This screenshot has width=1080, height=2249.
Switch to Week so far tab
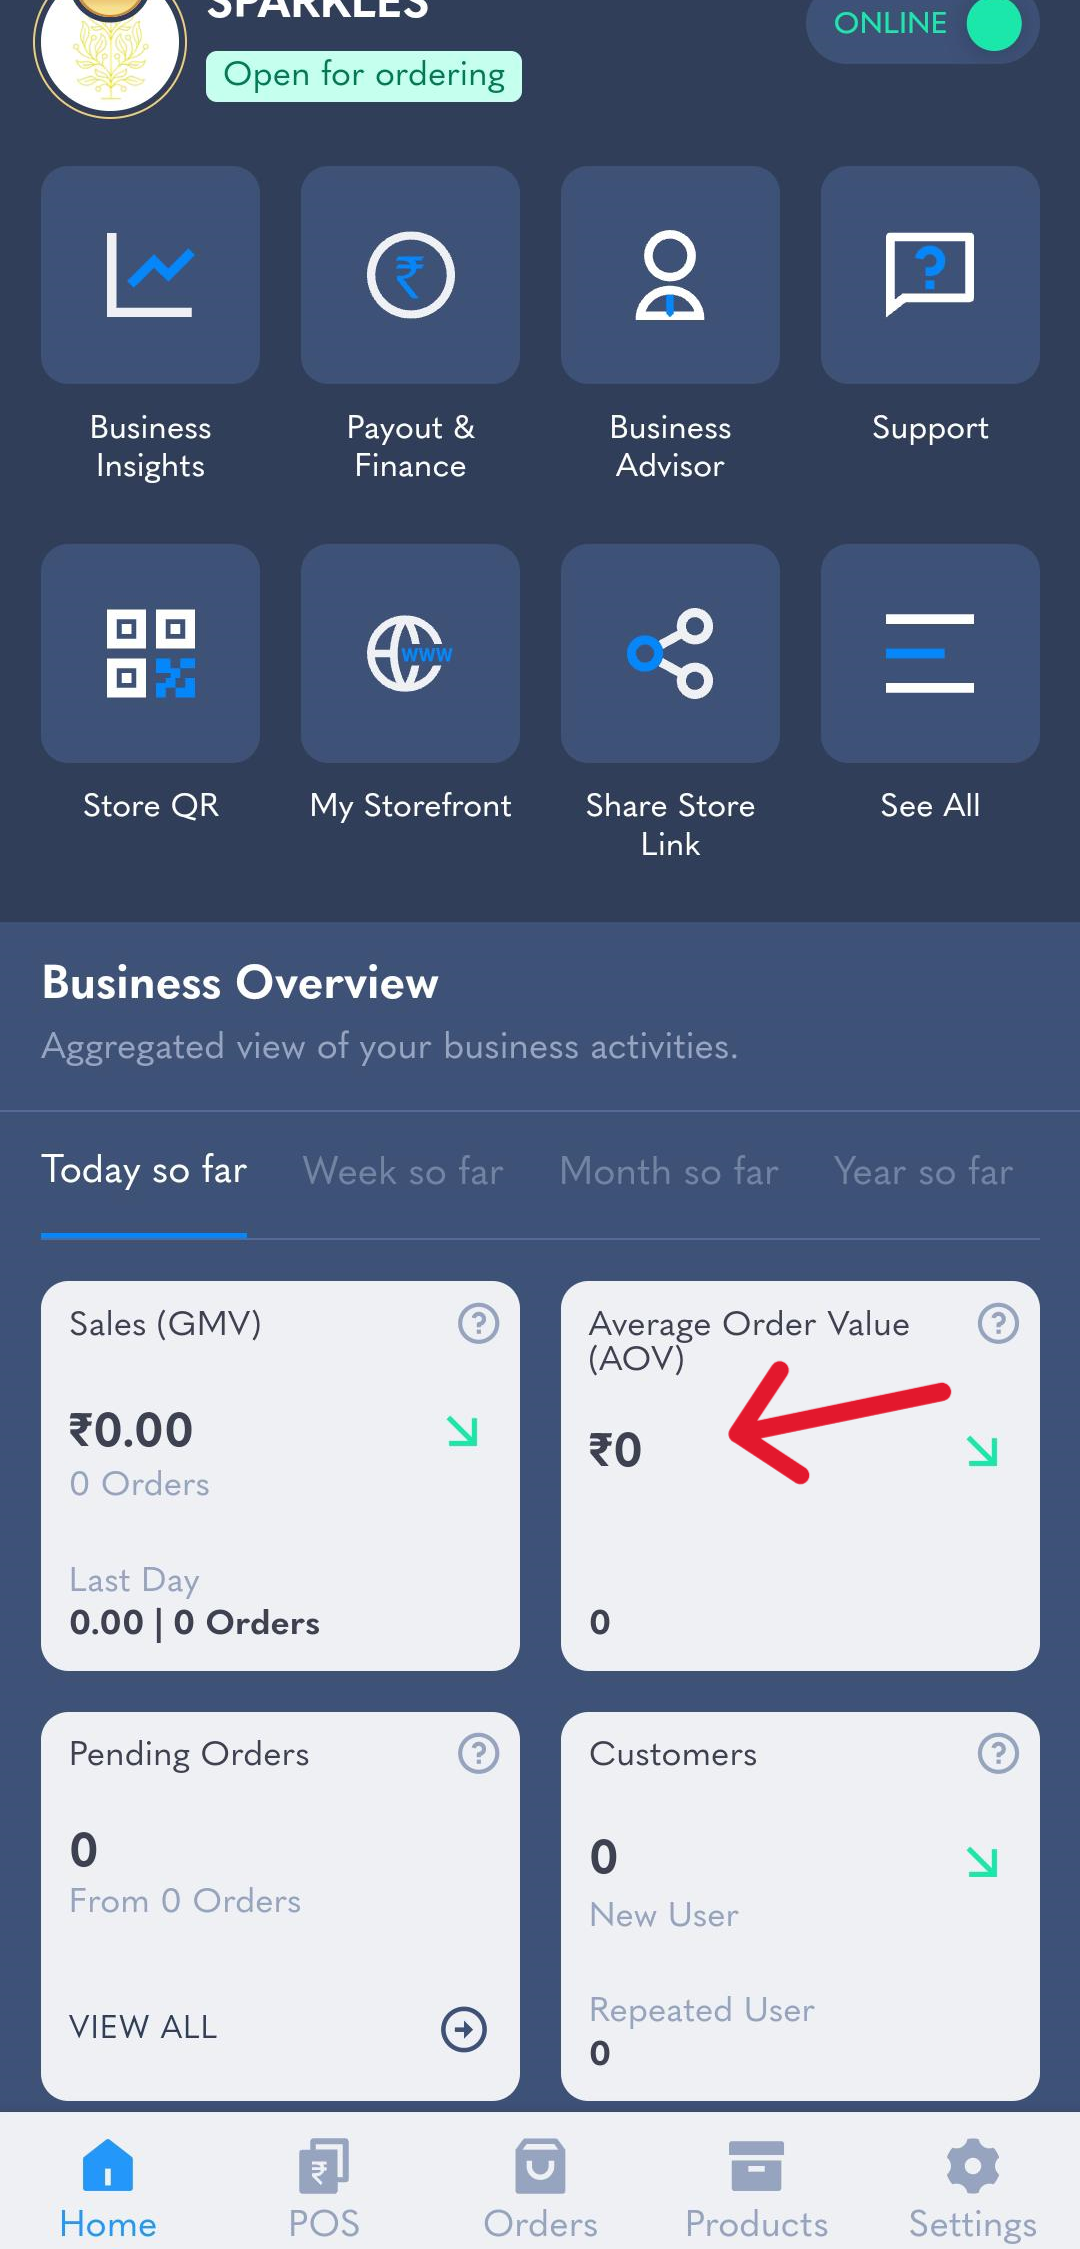pyautogui.click(x=403, y=1171)
